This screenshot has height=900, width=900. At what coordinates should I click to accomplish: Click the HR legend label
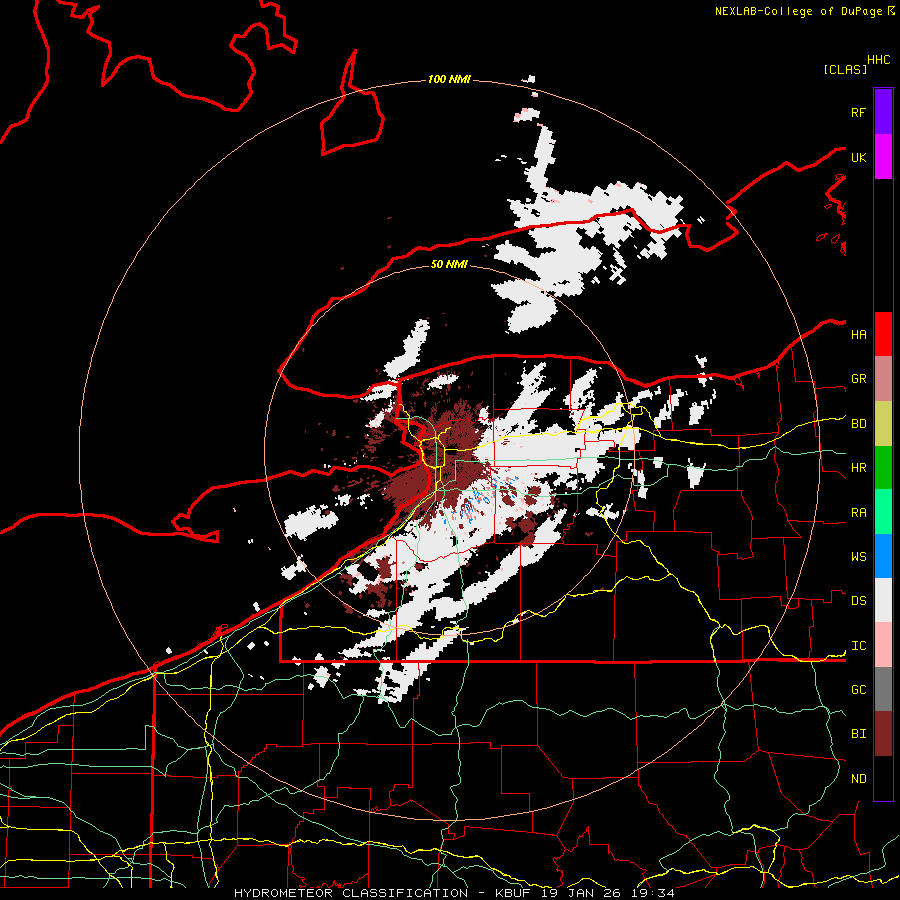(x=858, y=468)
